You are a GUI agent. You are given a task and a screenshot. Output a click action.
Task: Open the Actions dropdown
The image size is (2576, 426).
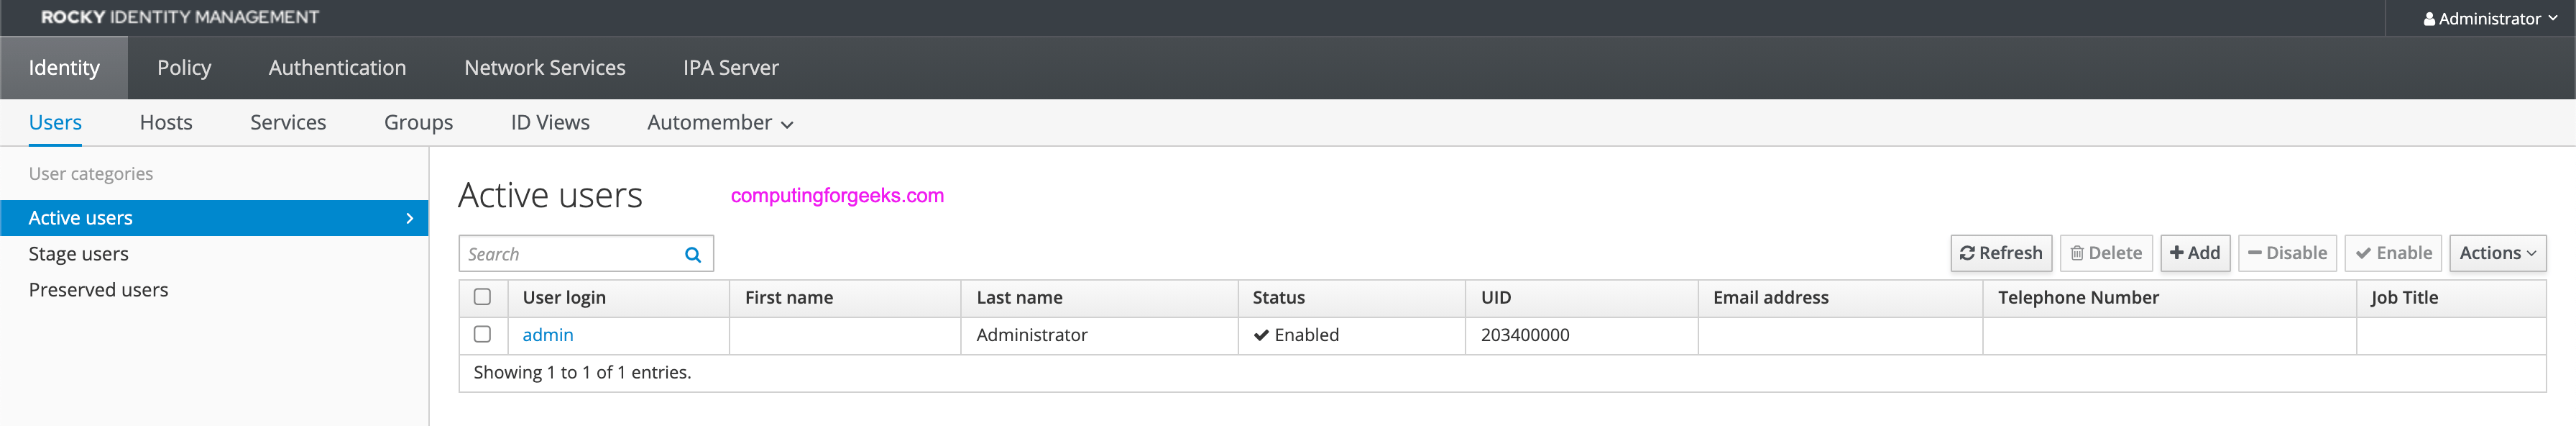coord(2497,253)
